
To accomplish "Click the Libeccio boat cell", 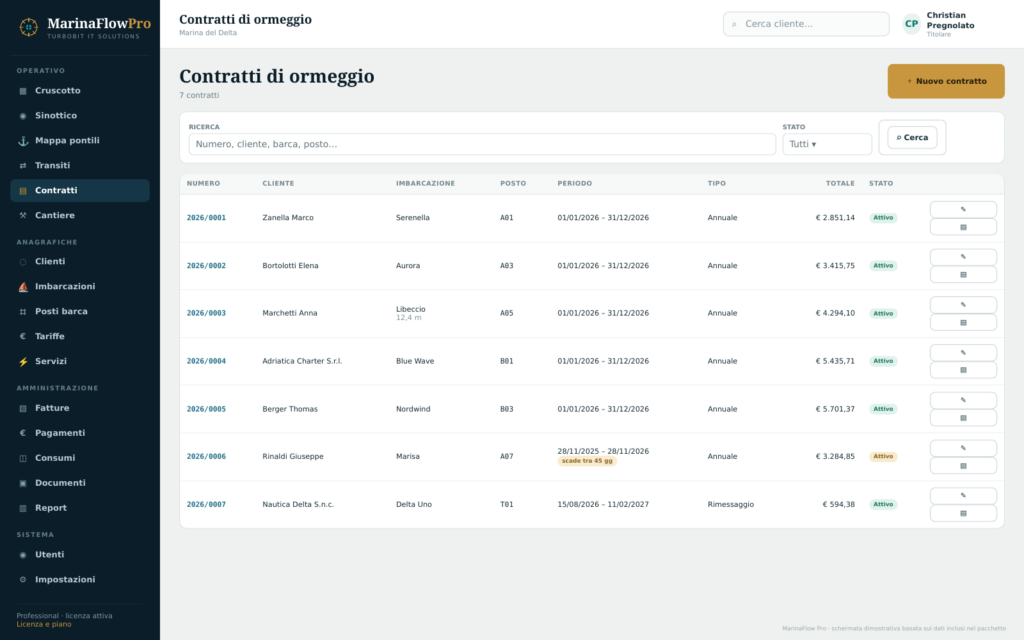I will (411, 313).
